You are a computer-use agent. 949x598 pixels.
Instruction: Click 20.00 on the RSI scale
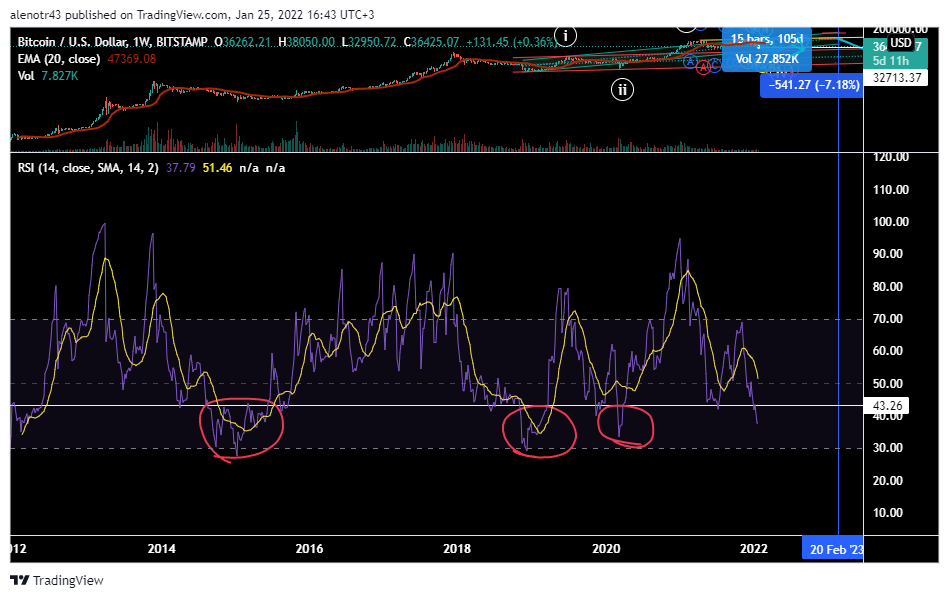click(888, 481)
